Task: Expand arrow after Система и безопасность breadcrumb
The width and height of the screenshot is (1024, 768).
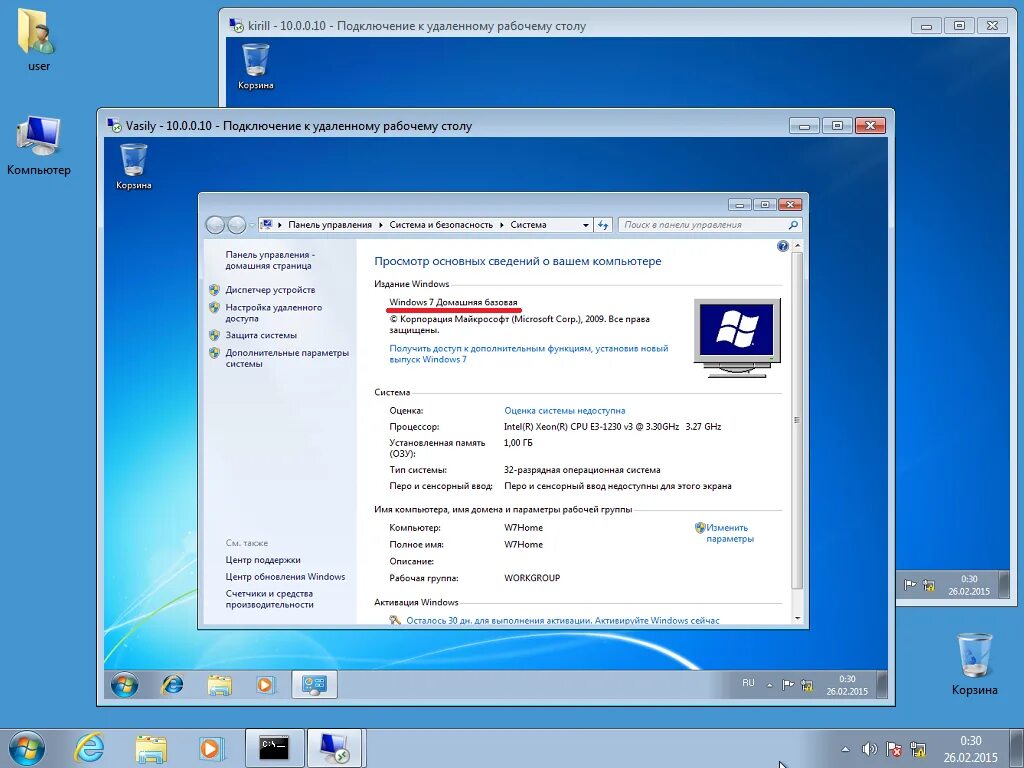Action: coord(502,225)
